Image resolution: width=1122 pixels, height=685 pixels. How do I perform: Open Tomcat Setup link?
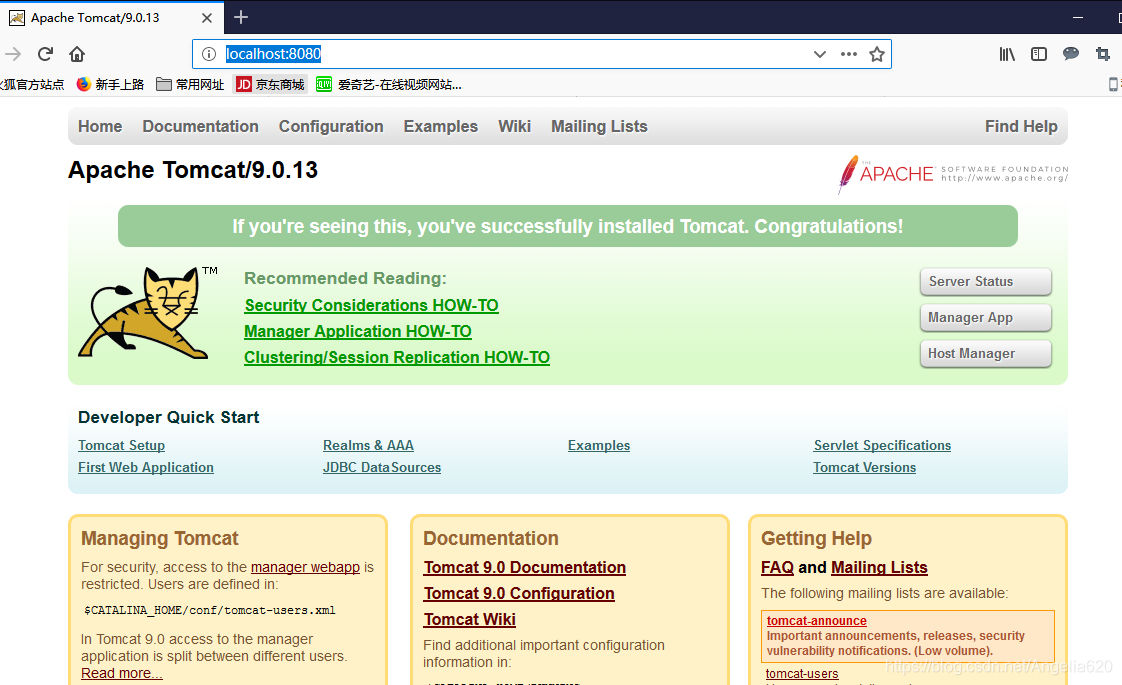(122, 445)
